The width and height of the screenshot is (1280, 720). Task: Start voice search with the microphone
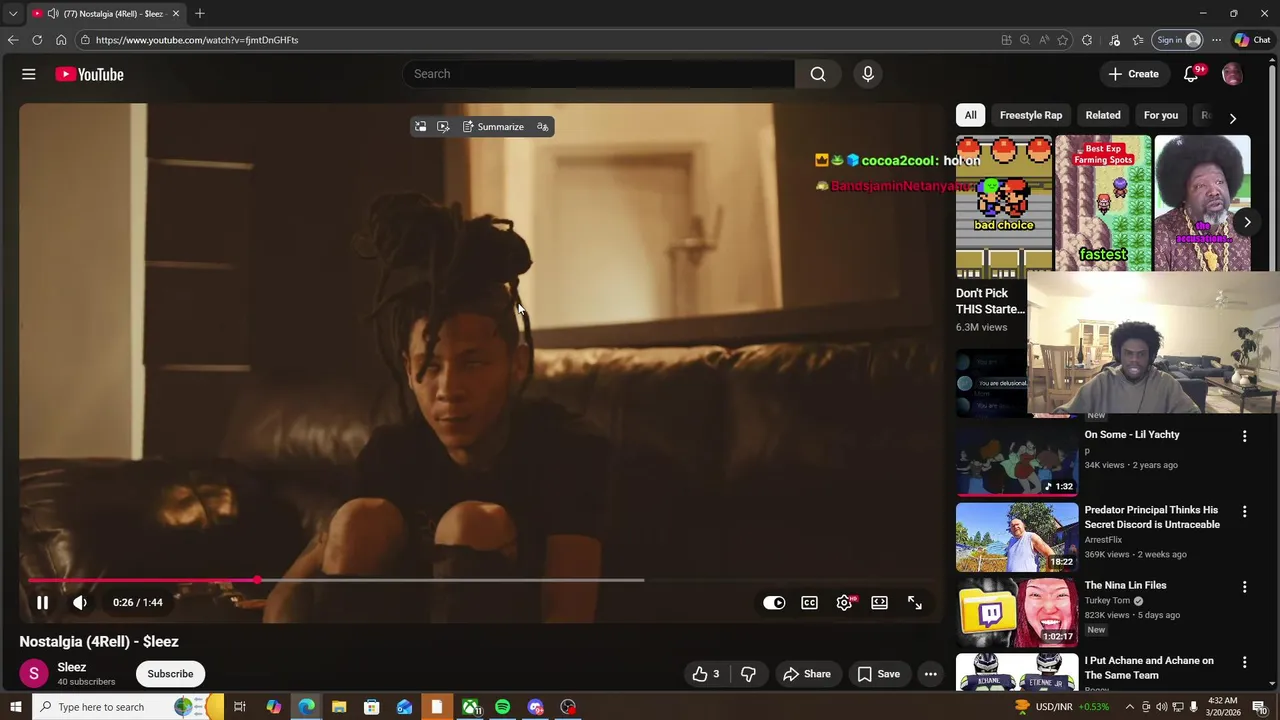click(868, 74)
